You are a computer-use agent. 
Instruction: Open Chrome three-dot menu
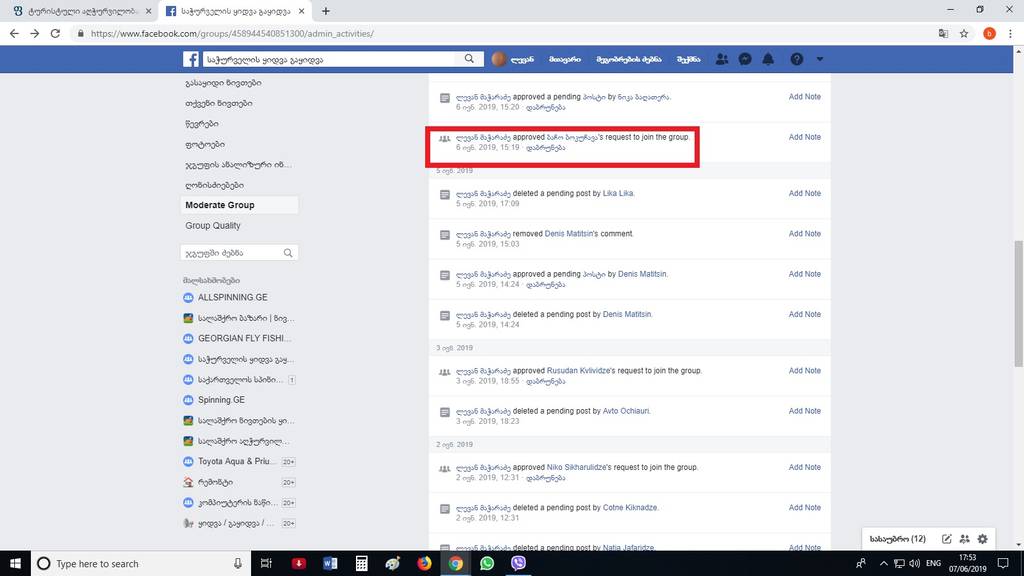tap(1010, 33)
